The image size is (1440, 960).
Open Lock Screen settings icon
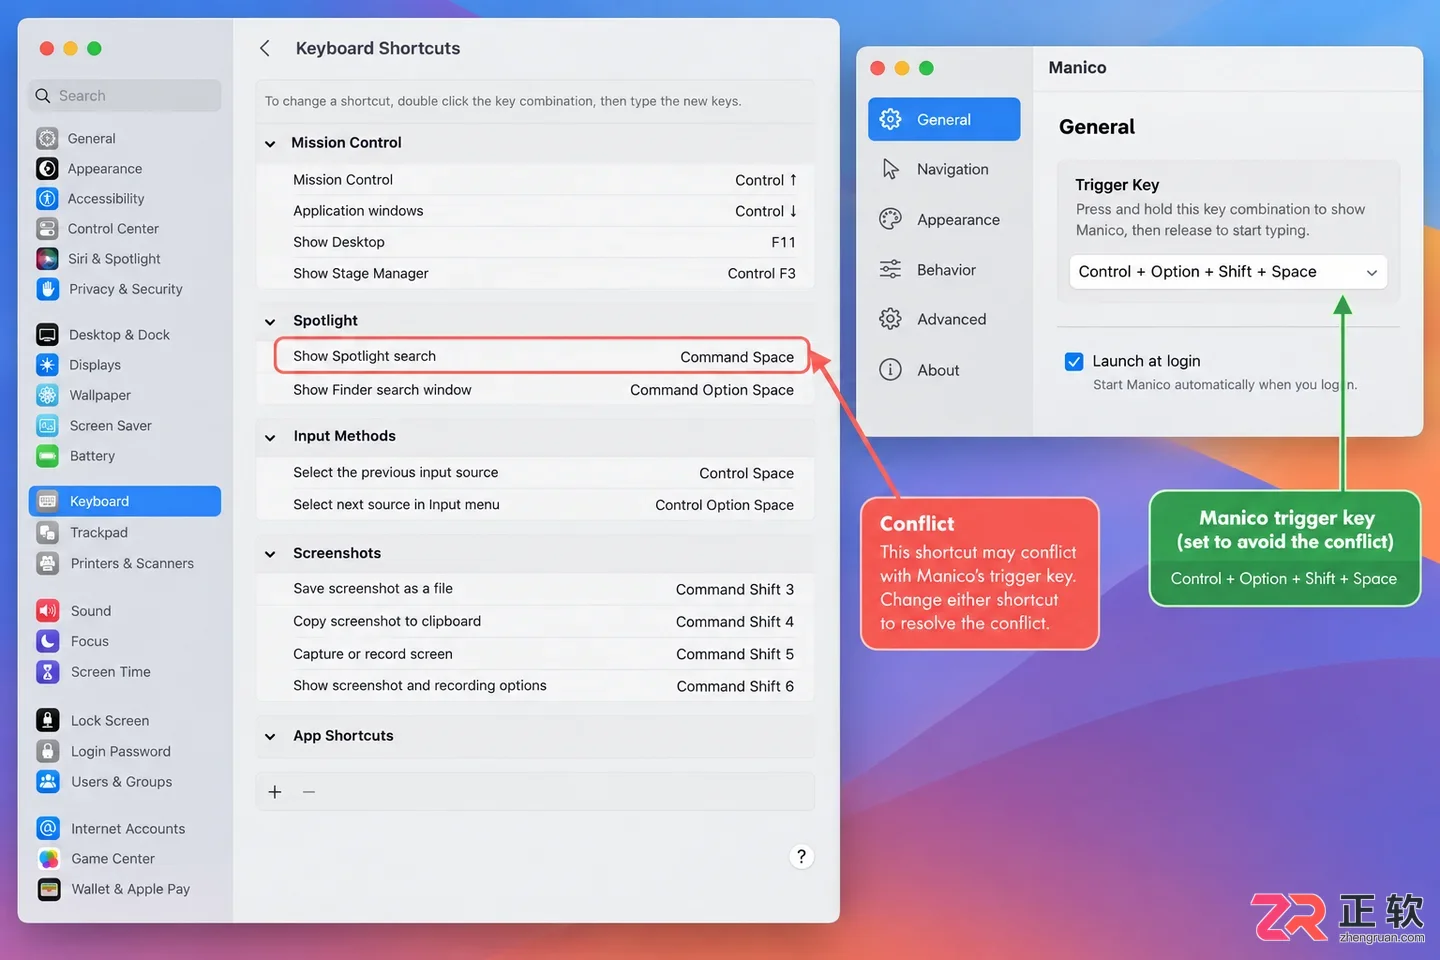pos(47,720)
